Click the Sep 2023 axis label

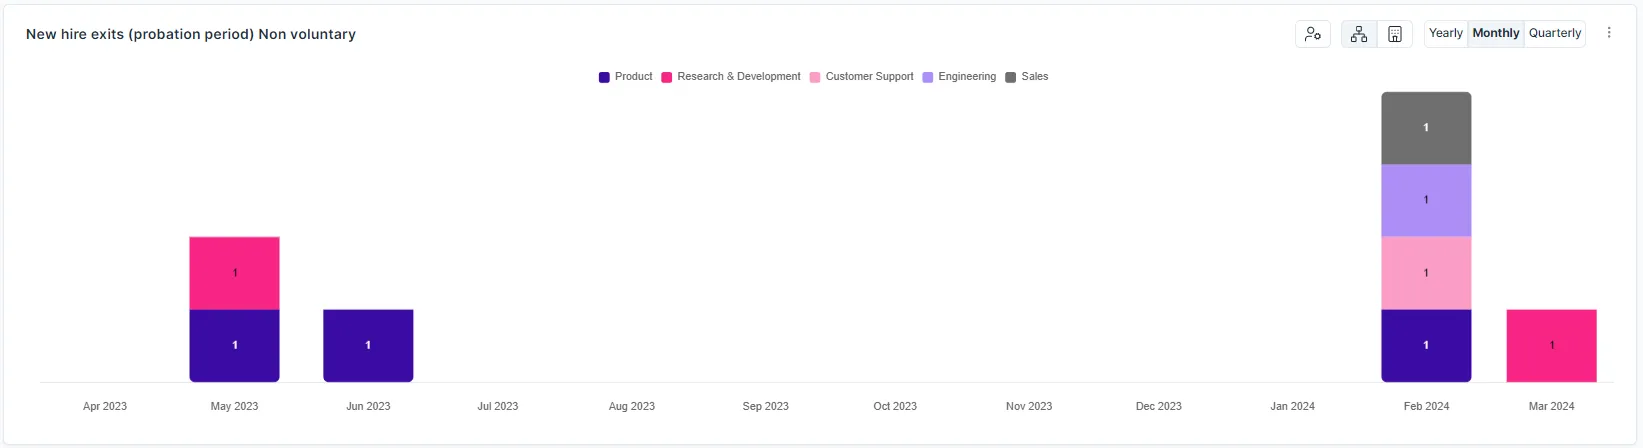pyautogui.click(x=766, y=406)
